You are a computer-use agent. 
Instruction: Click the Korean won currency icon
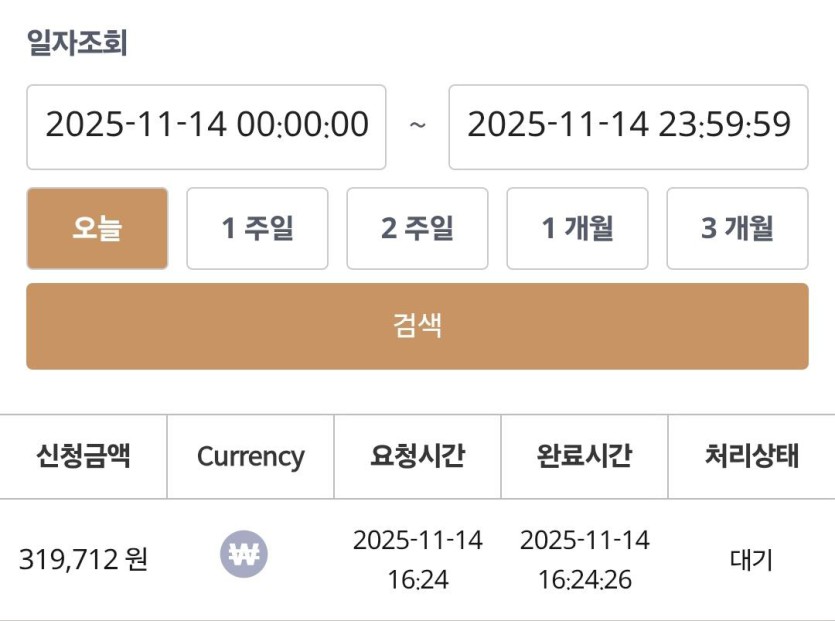pyautogui.click(x=244, y=554)
